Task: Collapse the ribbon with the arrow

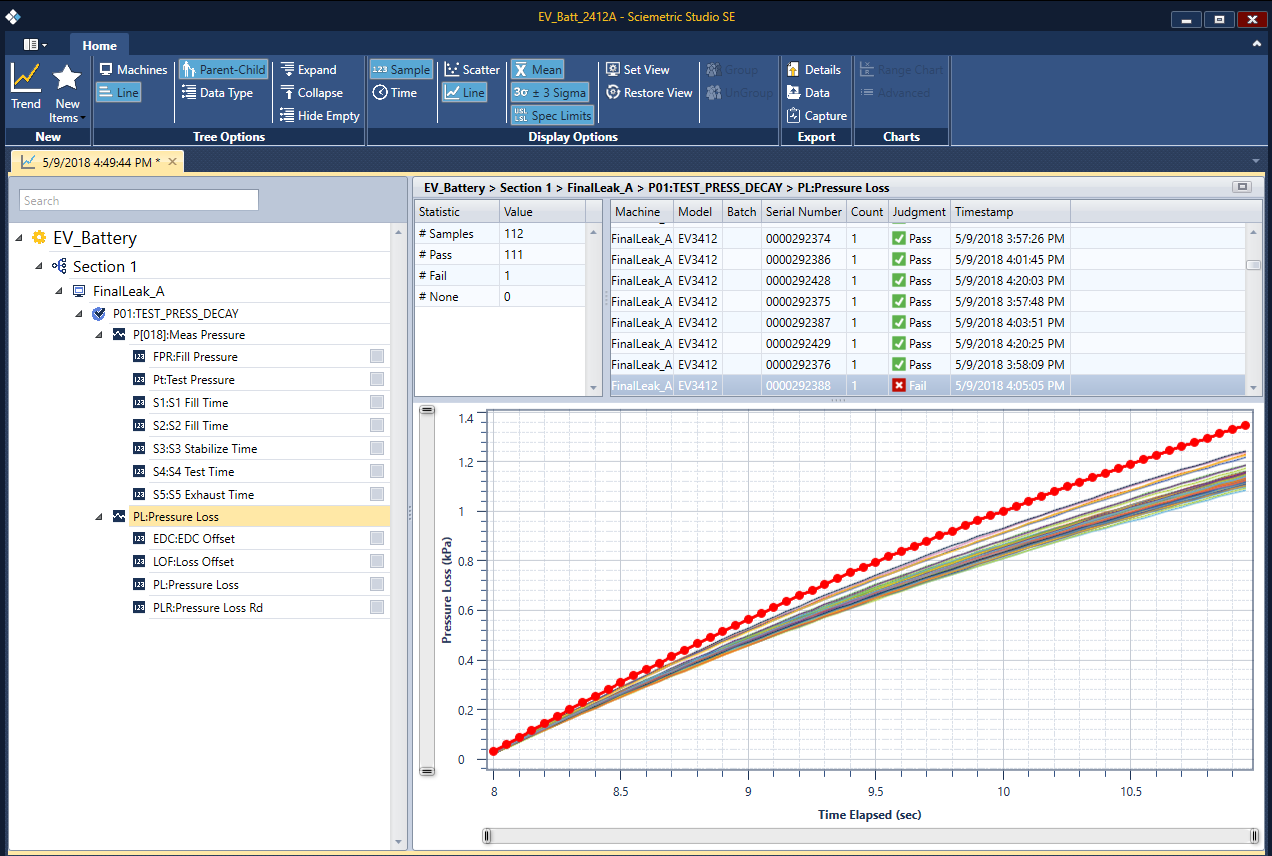Action: (x=1257, y=45)
